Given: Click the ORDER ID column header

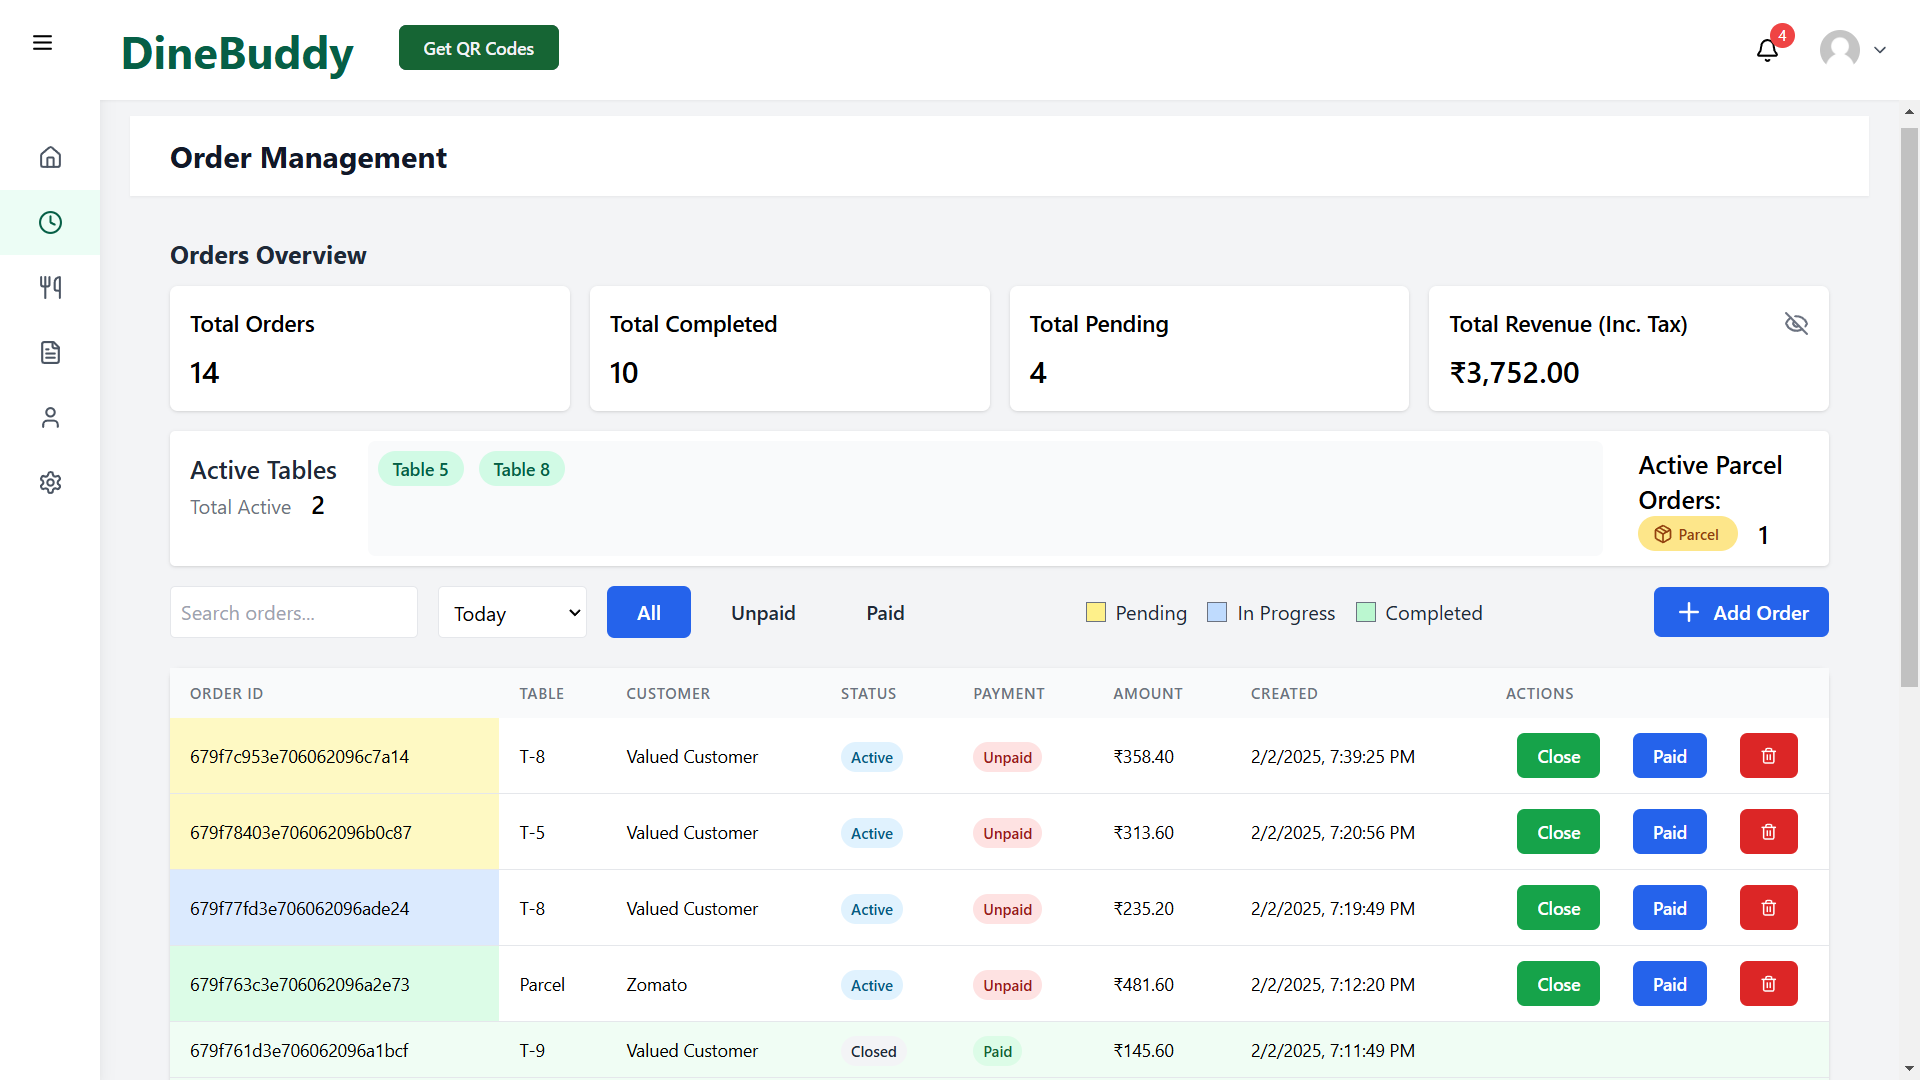Looking at the screenshot, I should [226, 693].
